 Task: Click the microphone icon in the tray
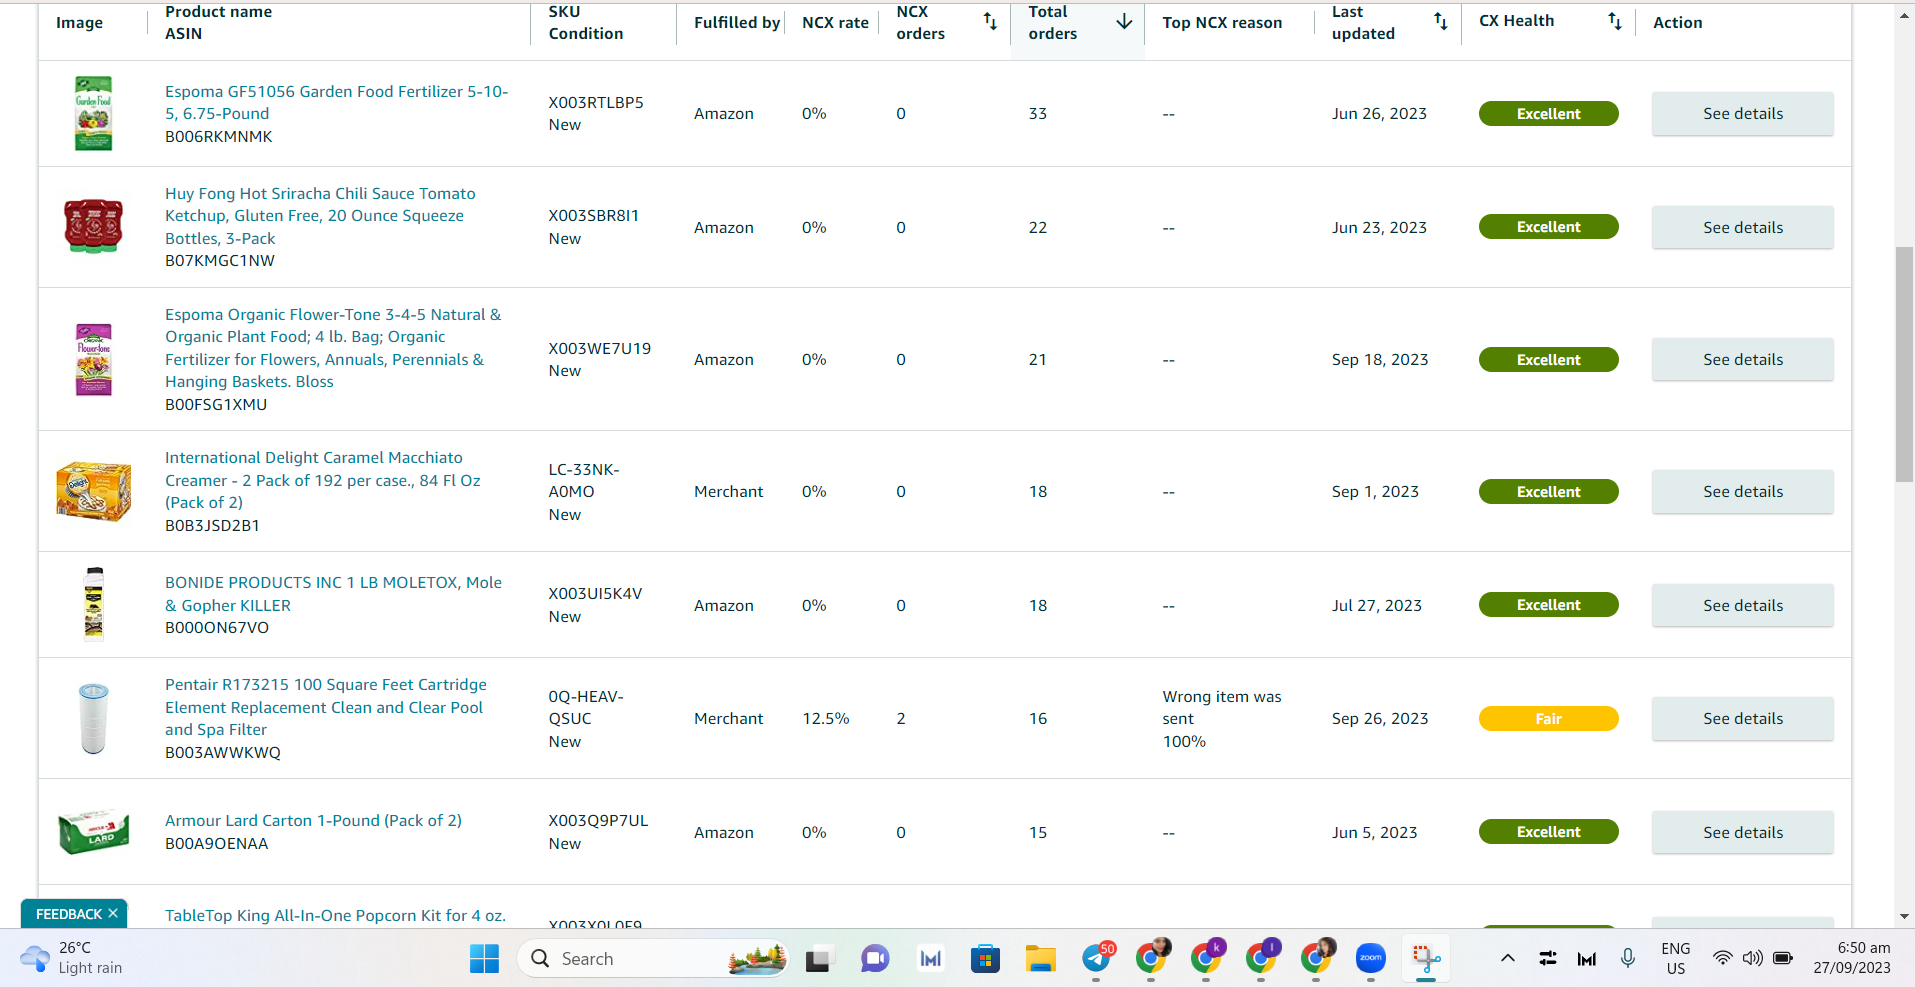[x=1628, y=958]
